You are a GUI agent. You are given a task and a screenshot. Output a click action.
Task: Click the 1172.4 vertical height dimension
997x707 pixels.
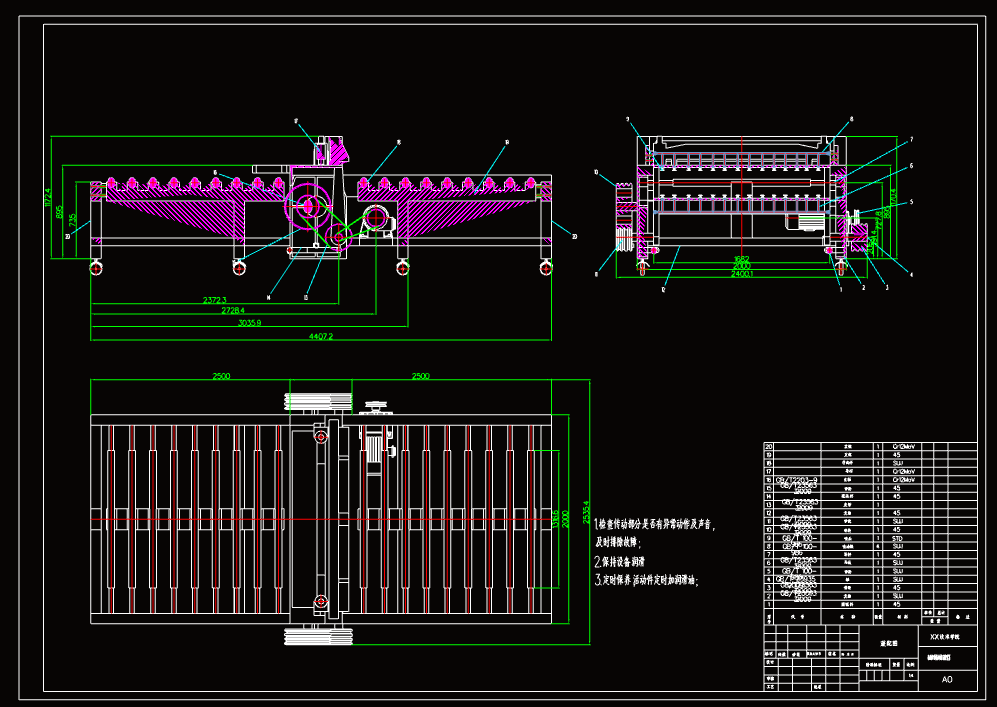pyautogui.click(x=48, y=198)
